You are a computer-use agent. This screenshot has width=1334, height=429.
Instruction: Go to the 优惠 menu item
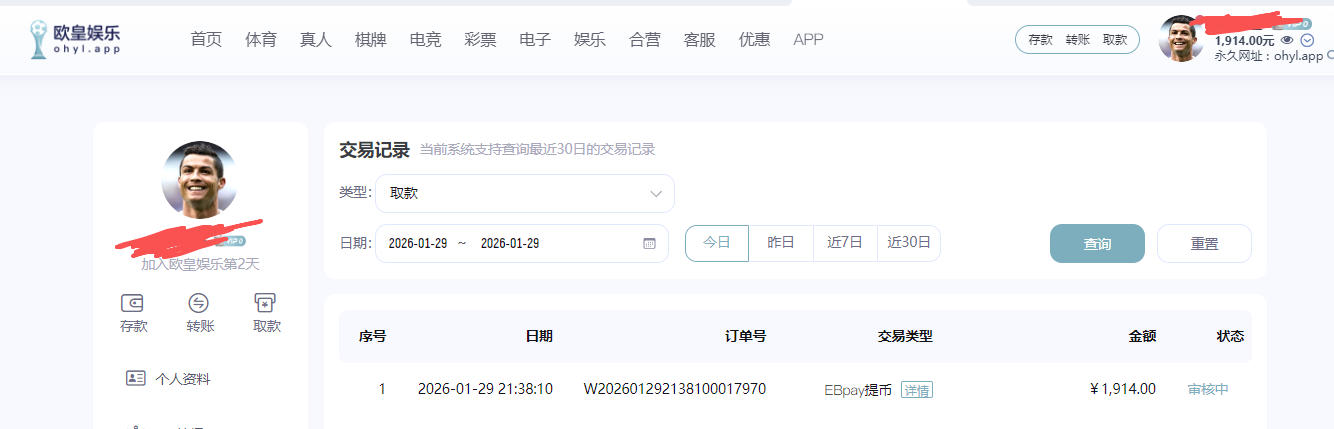(754, 40)
